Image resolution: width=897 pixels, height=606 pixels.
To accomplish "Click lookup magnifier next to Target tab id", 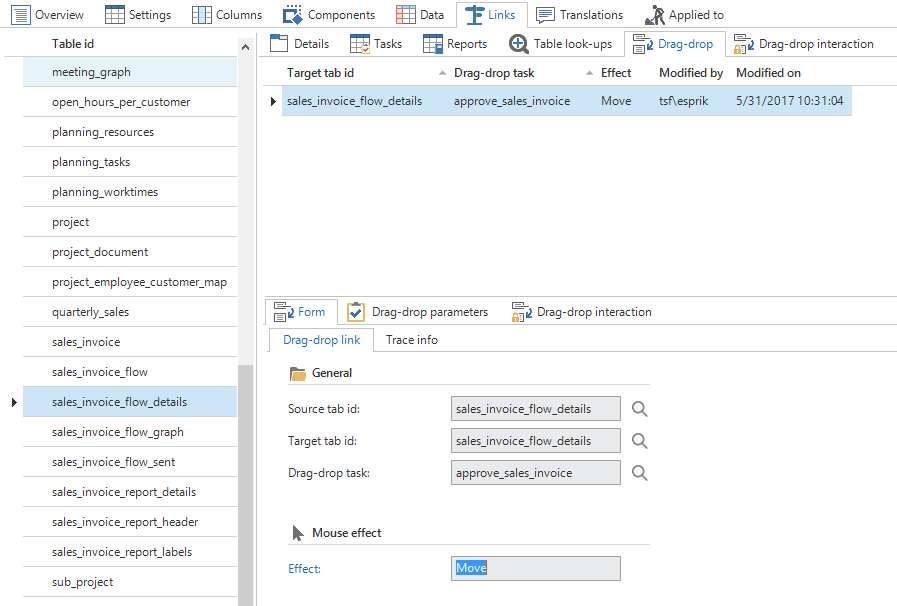I will 640,441.
